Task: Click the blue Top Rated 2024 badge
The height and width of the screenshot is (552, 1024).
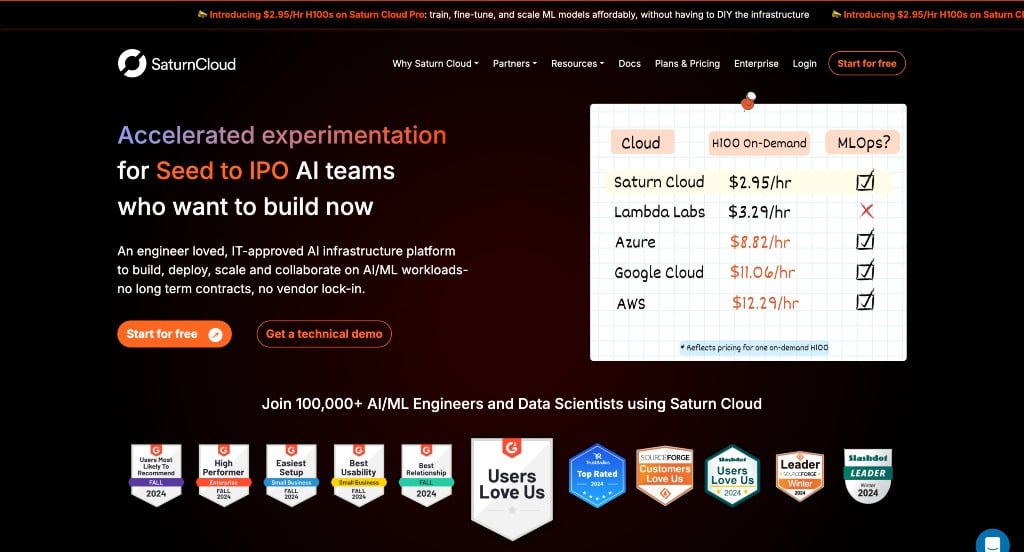Action: point(597,475)
